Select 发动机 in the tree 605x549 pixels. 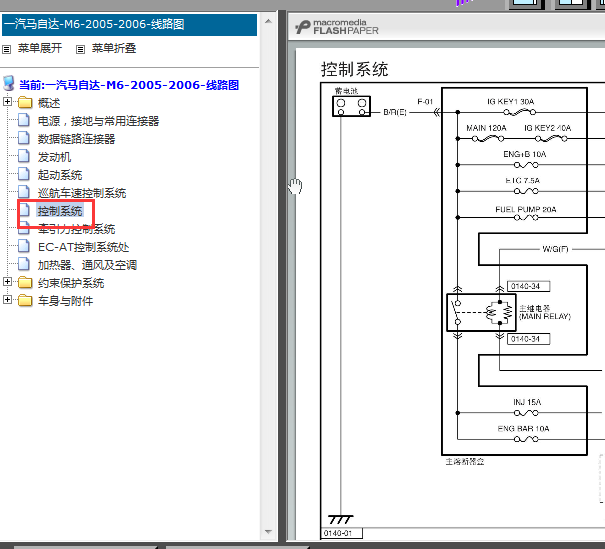pyautogui.click(x=54, y=157)
